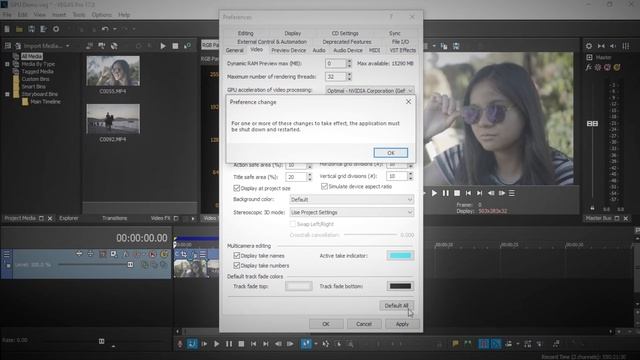Open dropdown beside the blue timeline edit tool
This screenshot has width=640, height=360.
pos(316,344)
